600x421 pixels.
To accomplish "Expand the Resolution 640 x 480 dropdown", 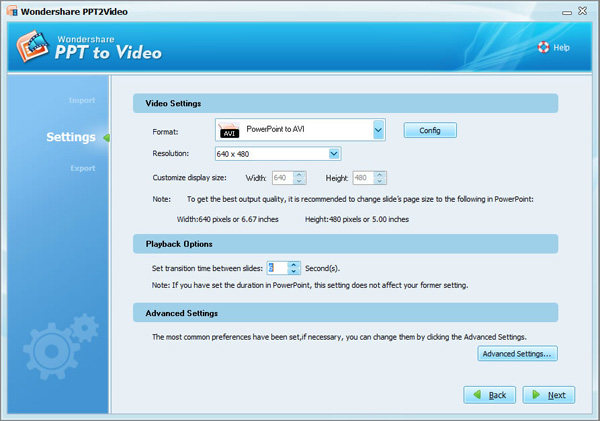I will pyautogui.click(x=334, y=154).
